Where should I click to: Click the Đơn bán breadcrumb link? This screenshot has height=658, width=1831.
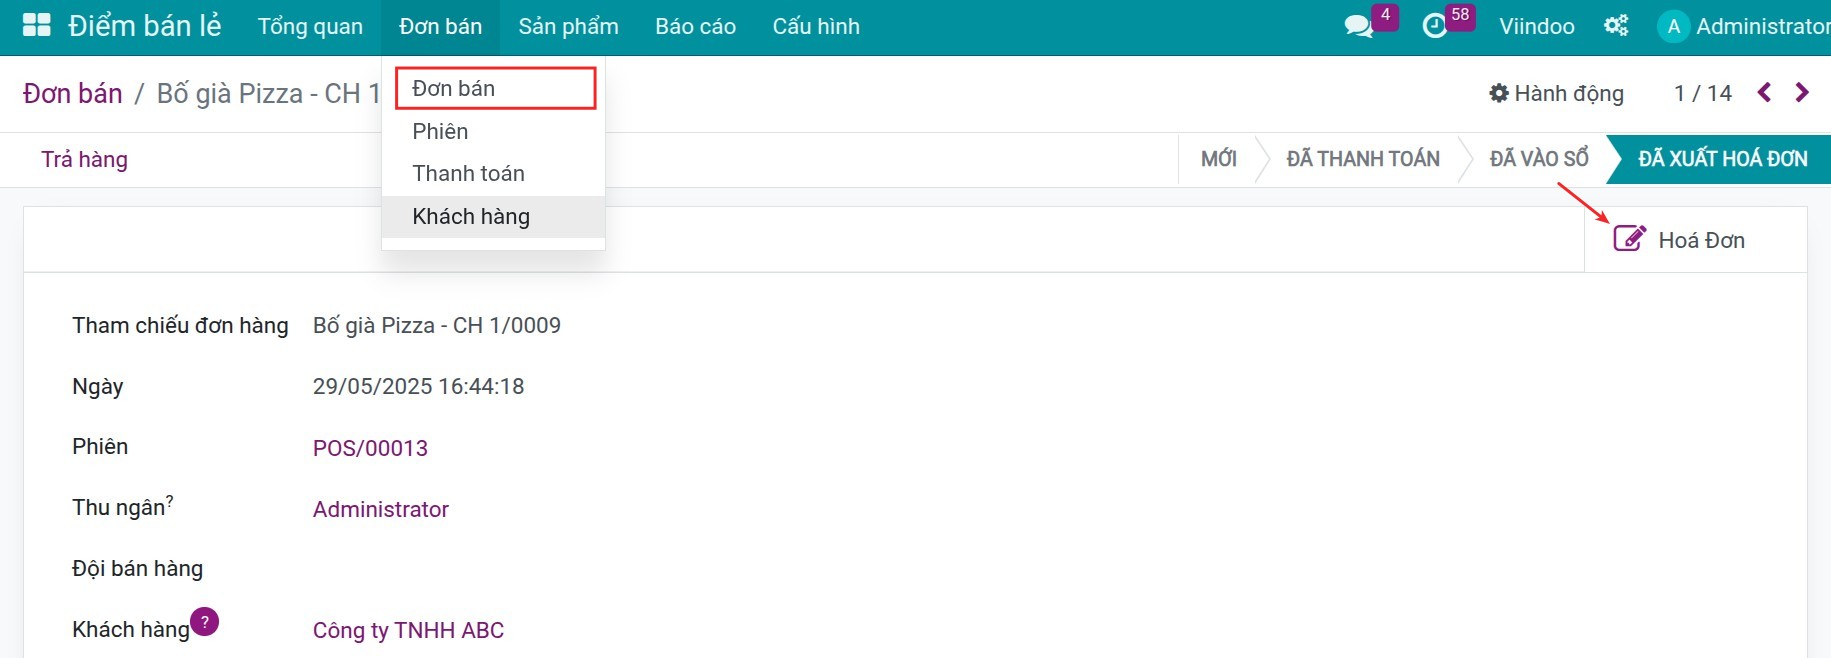(x=72, y=93)
